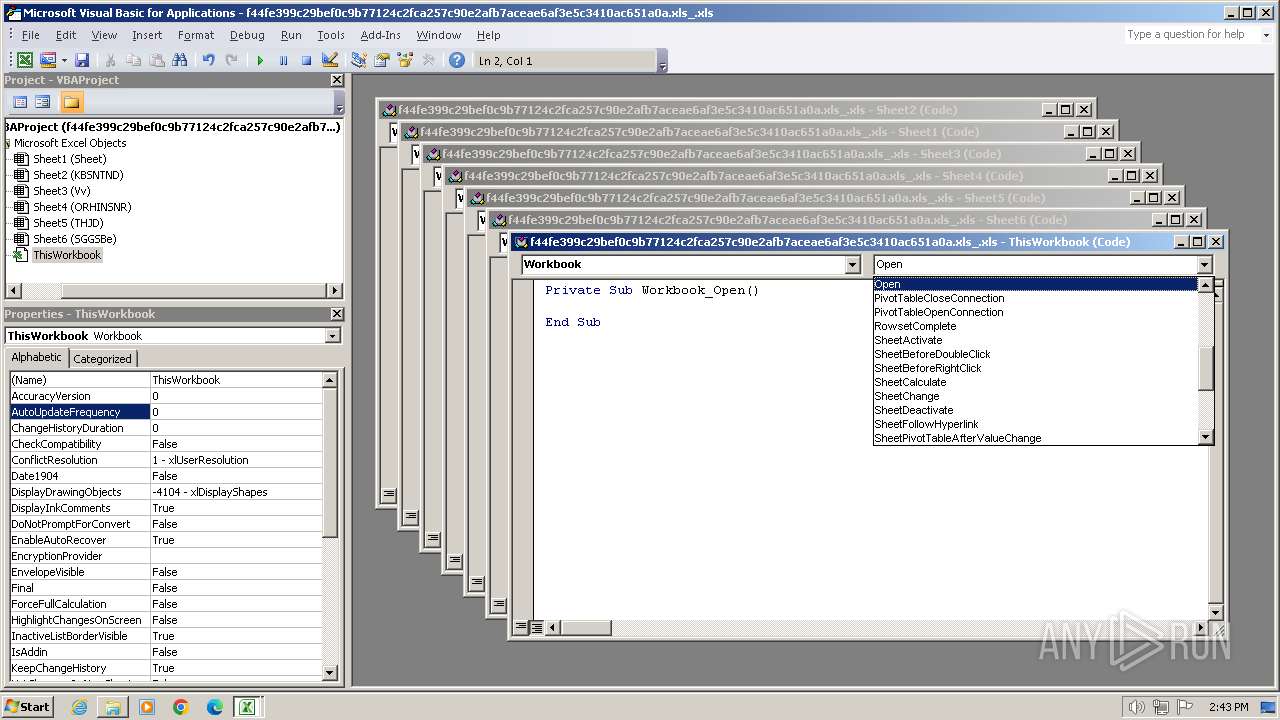The image size is (1280, 720).
Task: Switch to the Alphabetic properties tab
Action: pyautogui.click(x=36, y=358)
